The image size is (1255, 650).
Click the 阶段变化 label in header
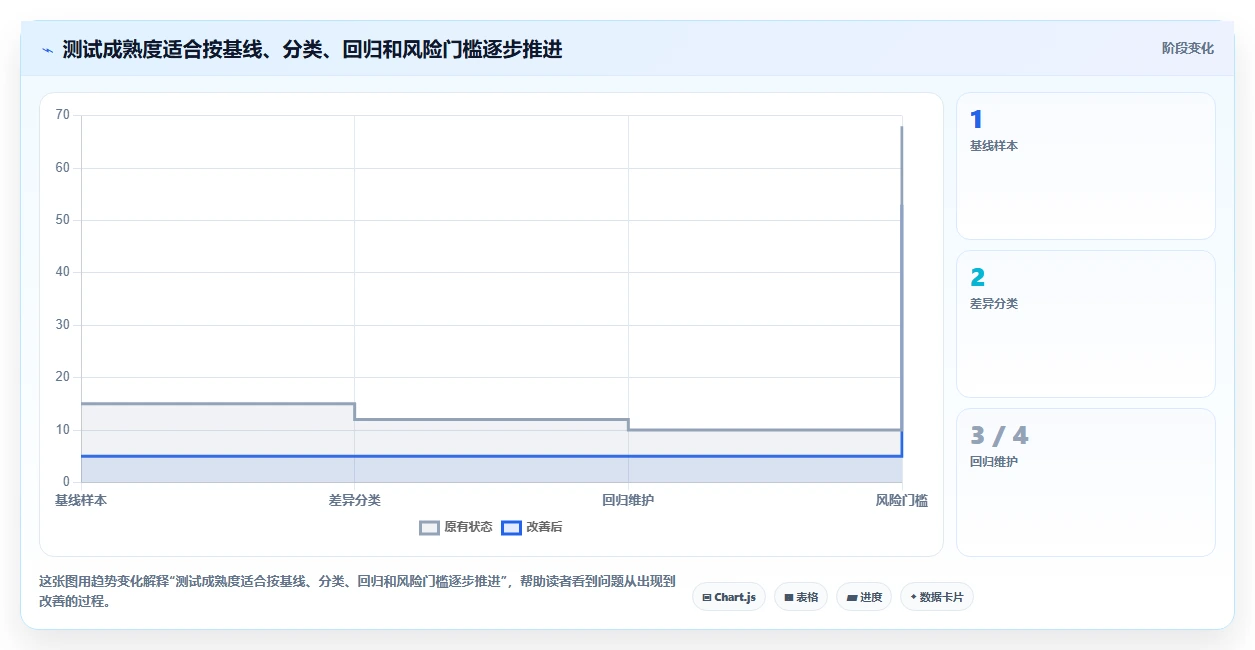coord(1188,48)
